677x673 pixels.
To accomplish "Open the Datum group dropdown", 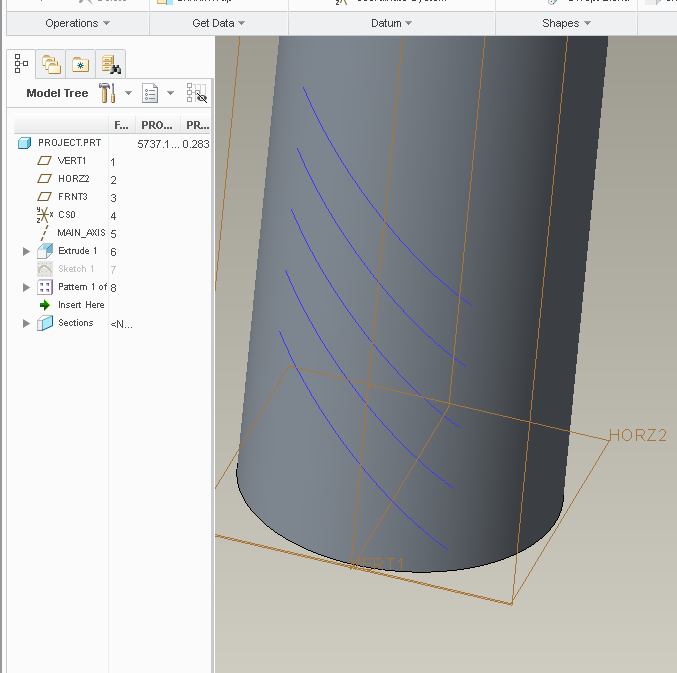I will point(391,23).
